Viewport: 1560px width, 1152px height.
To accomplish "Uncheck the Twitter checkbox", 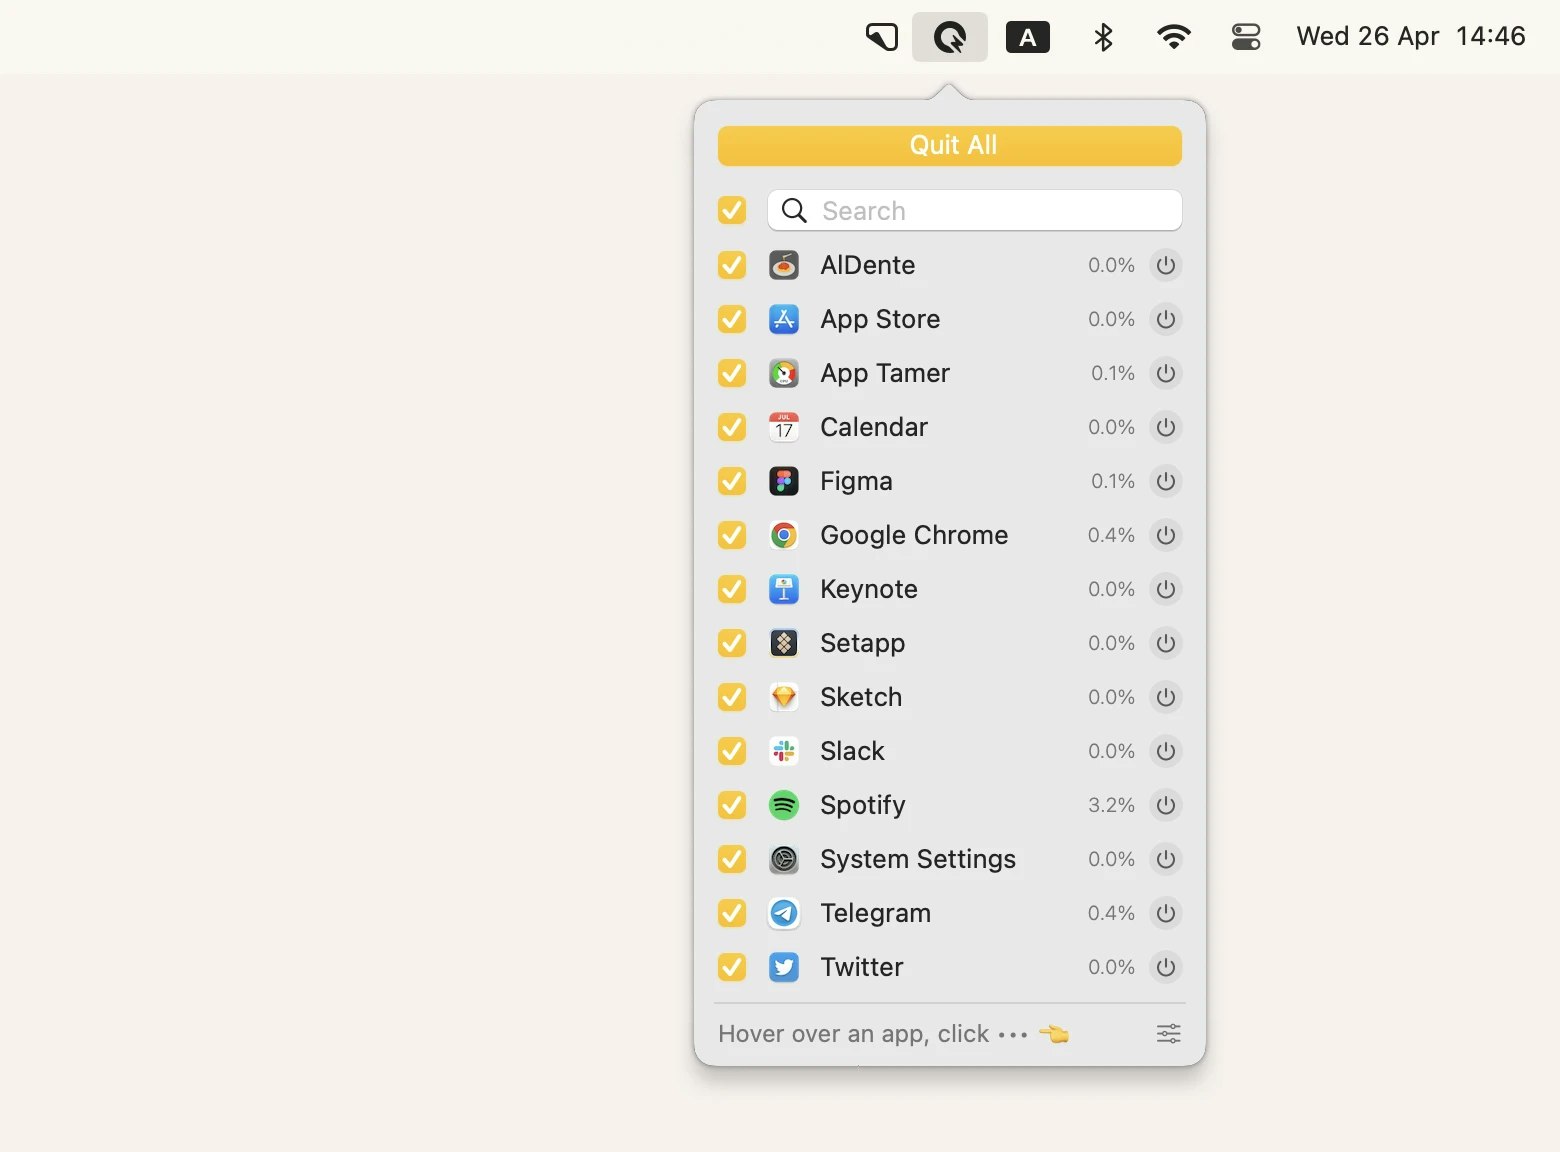I will tap(732, 967).
